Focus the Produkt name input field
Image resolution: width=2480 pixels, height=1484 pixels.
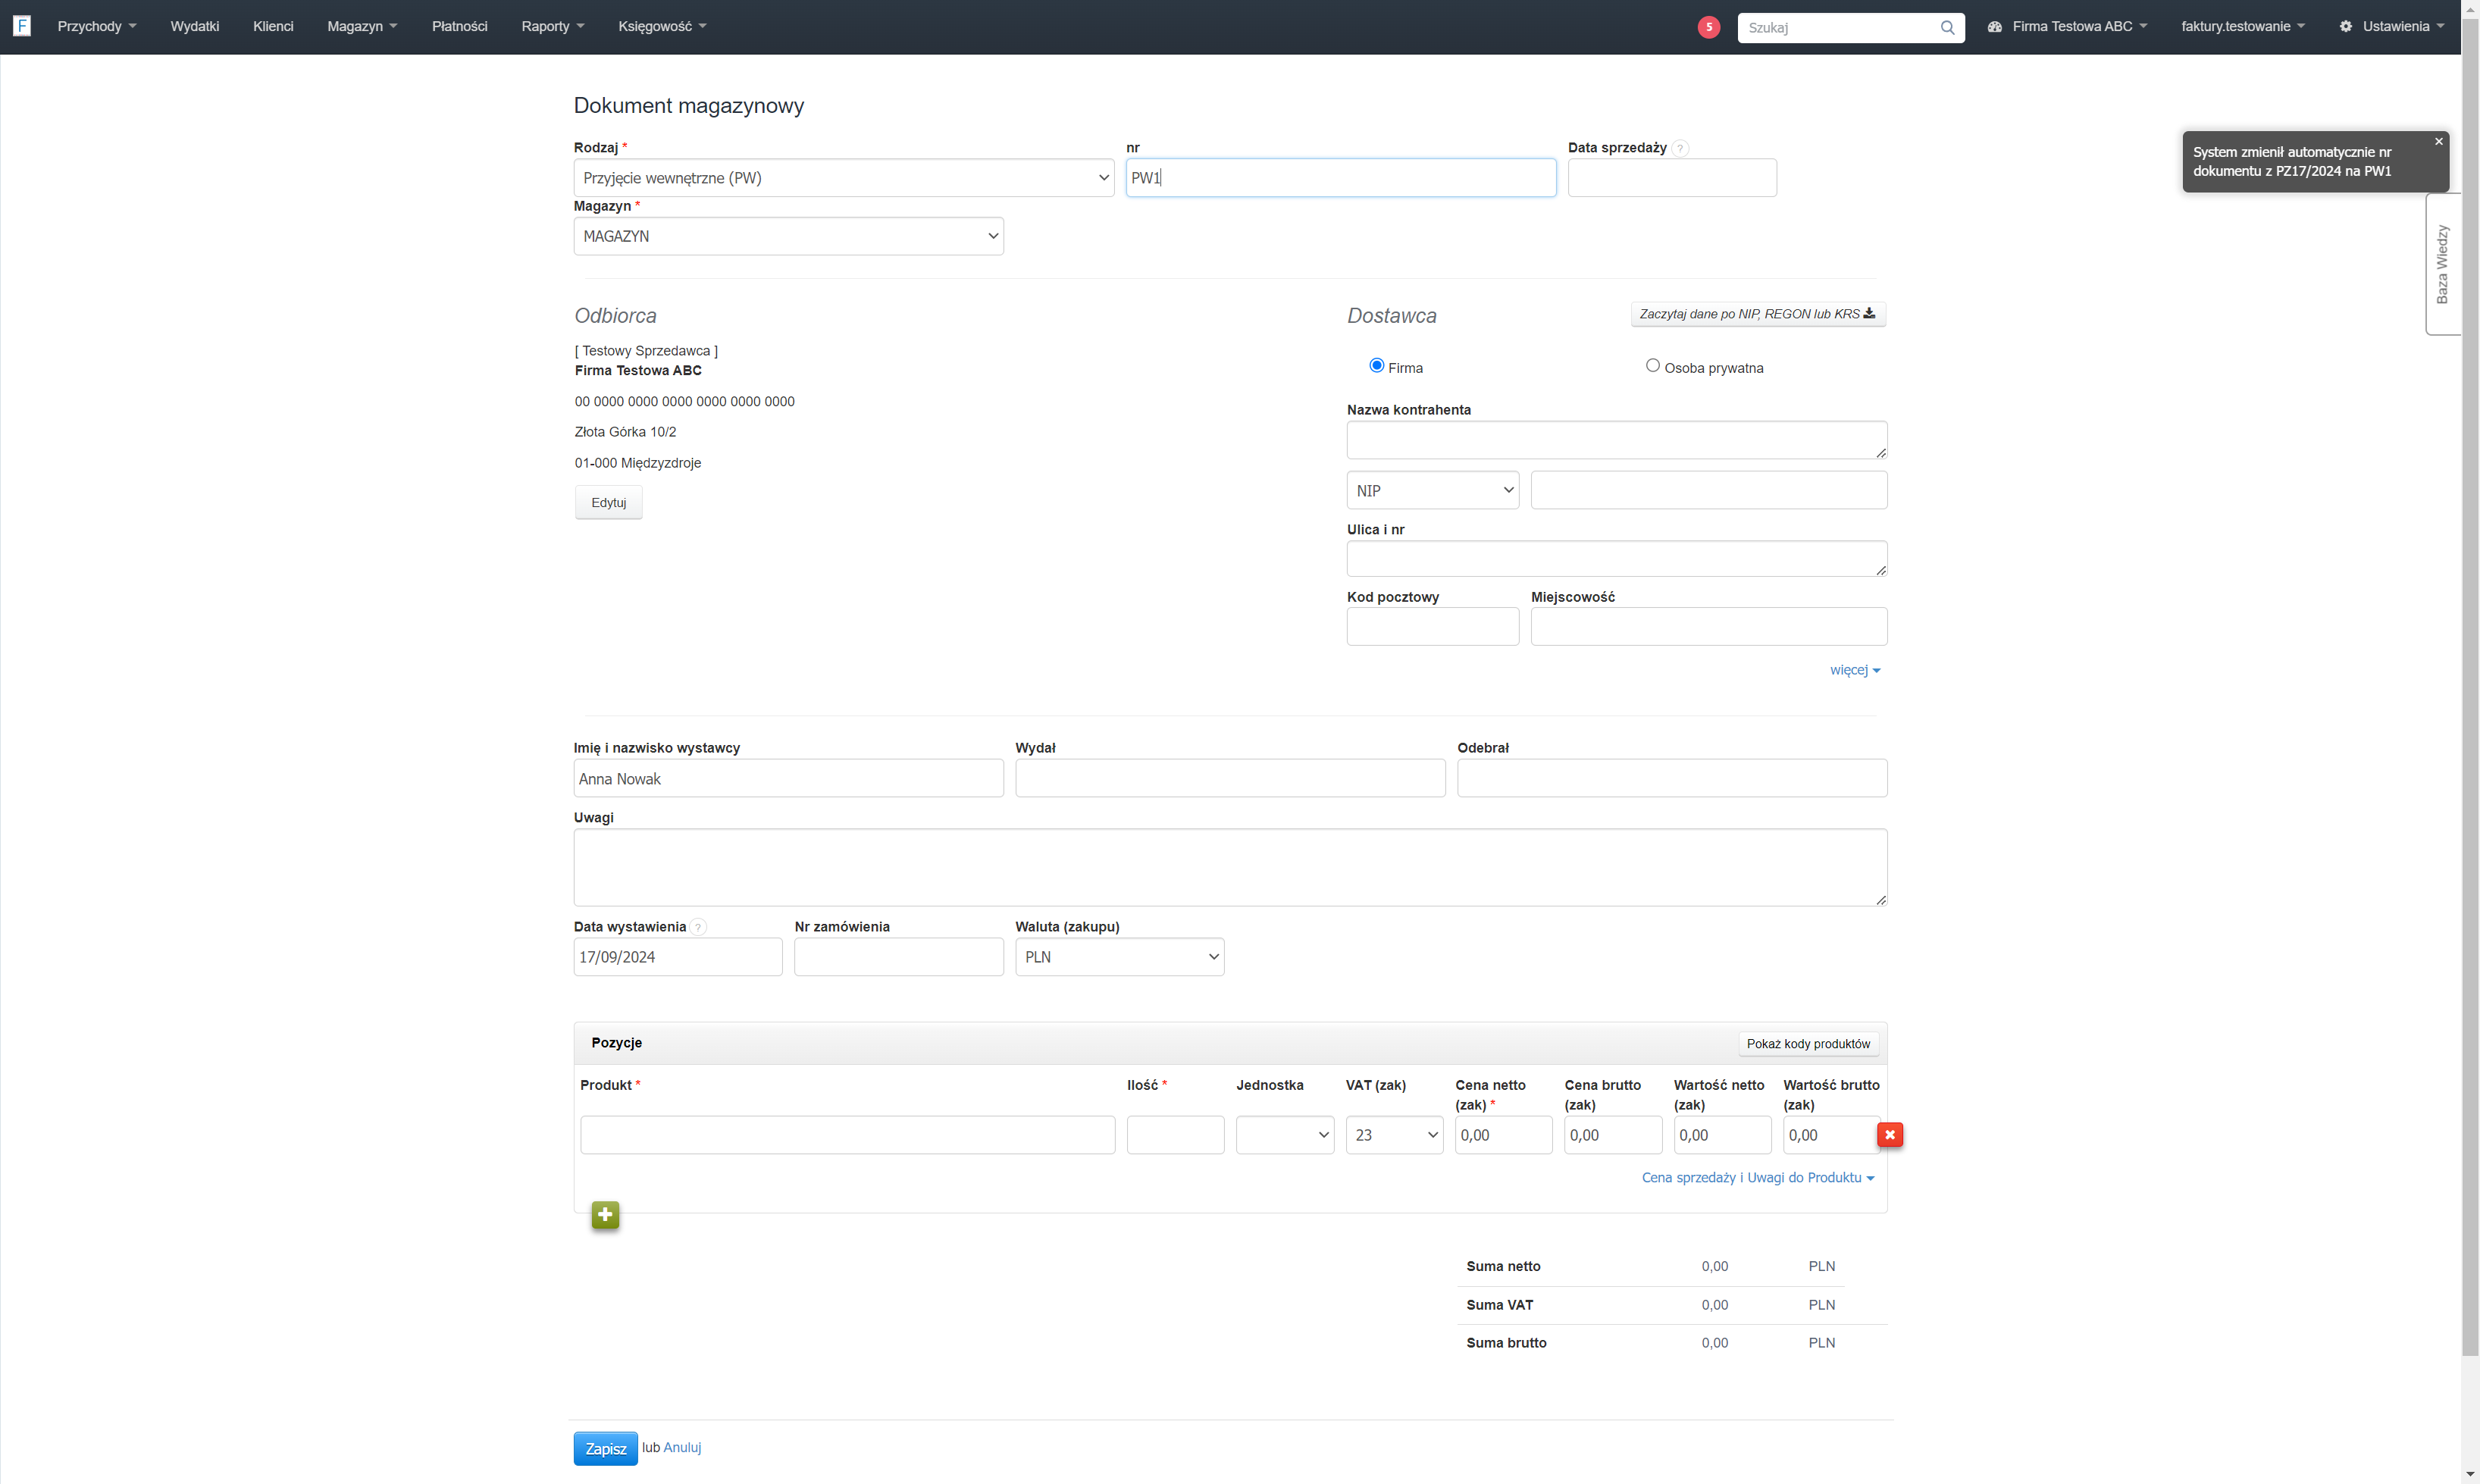(848, 1135)
